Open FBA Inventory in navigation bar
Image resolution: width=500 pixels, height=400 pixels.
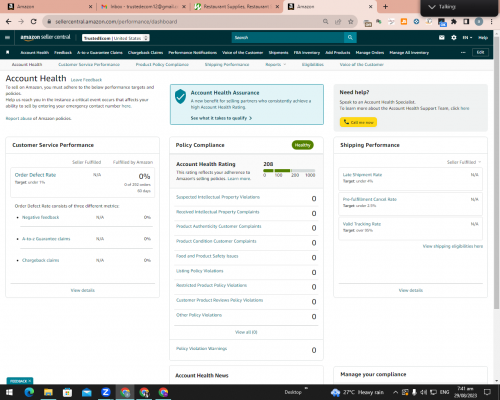pos(307,52)
